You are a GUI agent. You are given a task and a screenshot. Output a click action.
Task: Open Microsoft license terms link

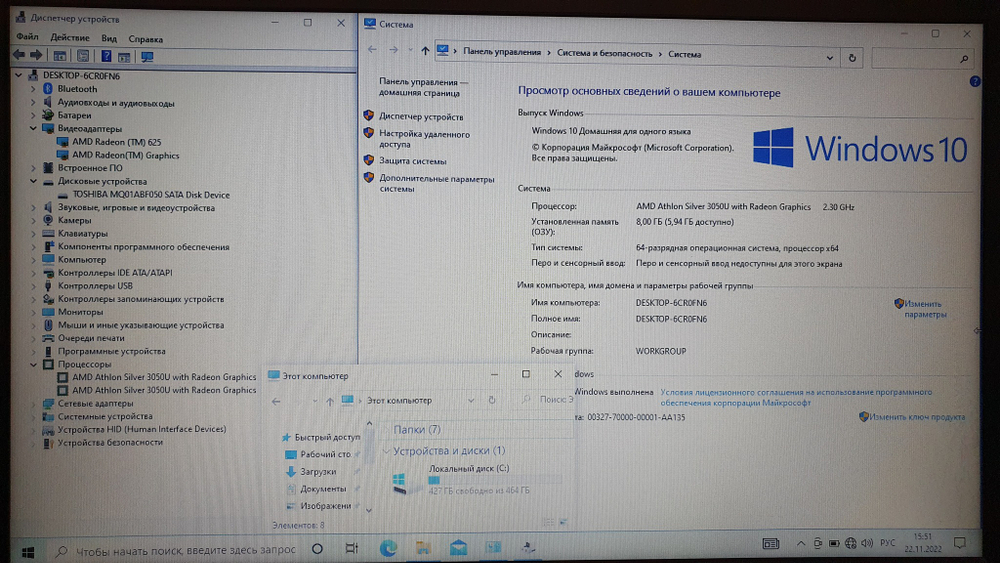796,397
